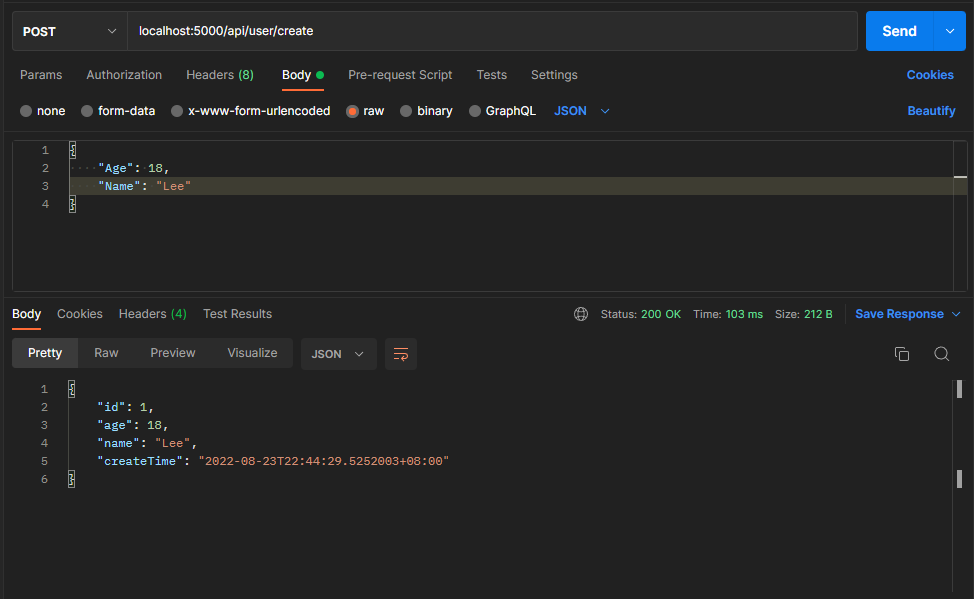Switch to the Pre-request Script tab
Image resolution: width=974 pixels, height=599 pixels.
400,75
